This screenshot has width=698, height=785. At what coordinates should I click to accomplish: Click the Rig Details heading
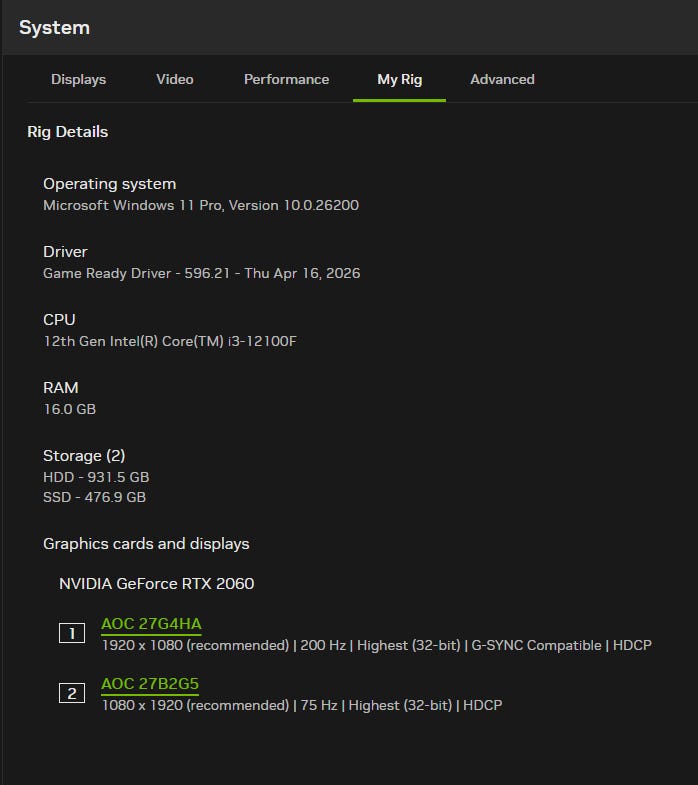[68, 132]
